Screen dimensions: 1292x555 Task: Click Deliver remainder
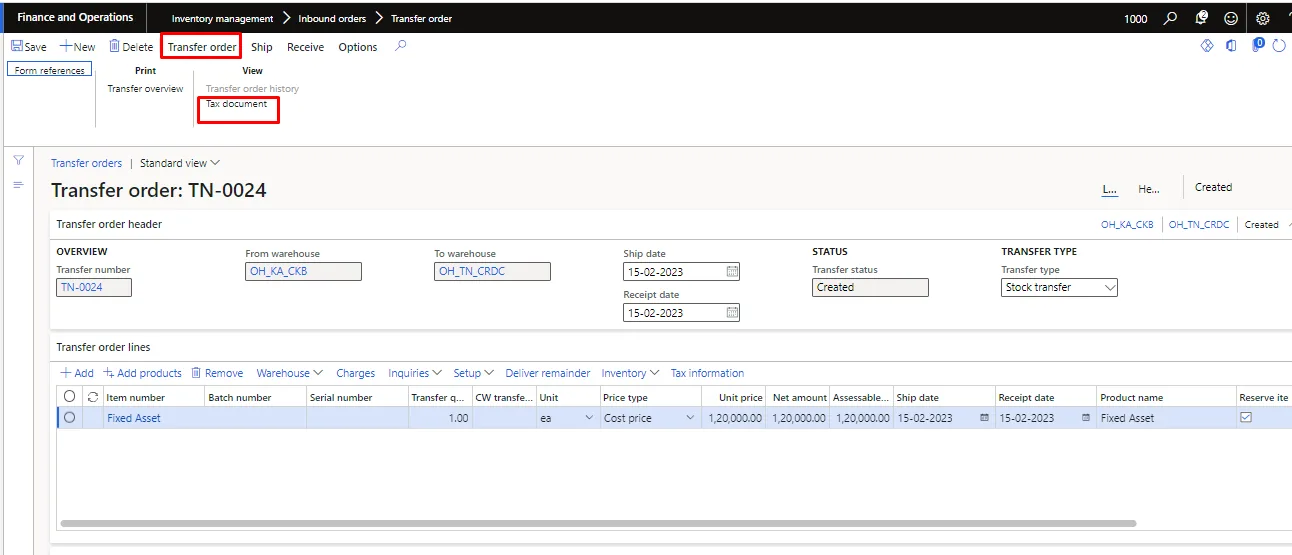point(548,373)
